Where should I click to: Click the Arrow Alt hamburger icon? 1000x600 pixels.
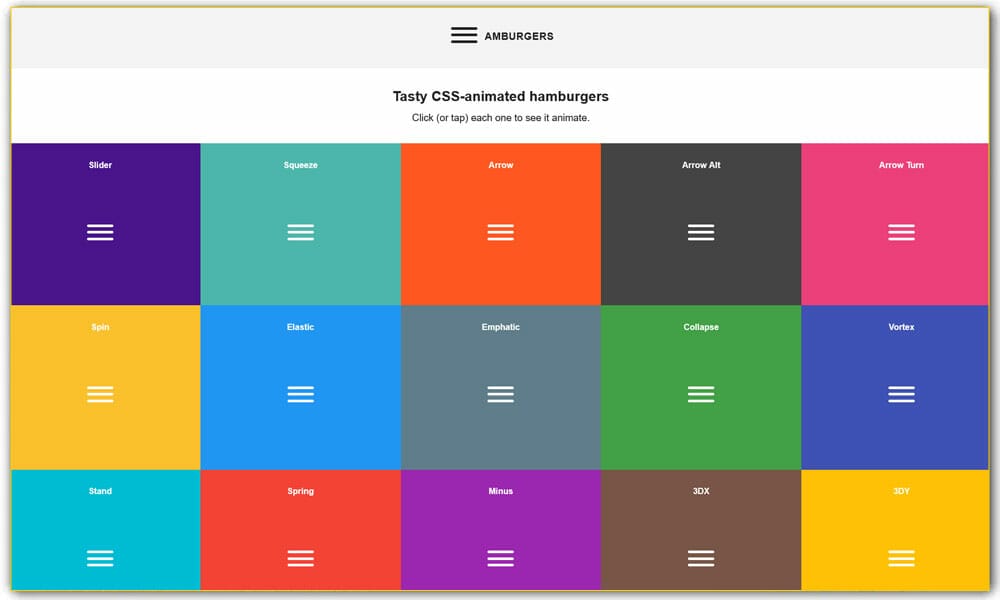(x=701, y=232)
